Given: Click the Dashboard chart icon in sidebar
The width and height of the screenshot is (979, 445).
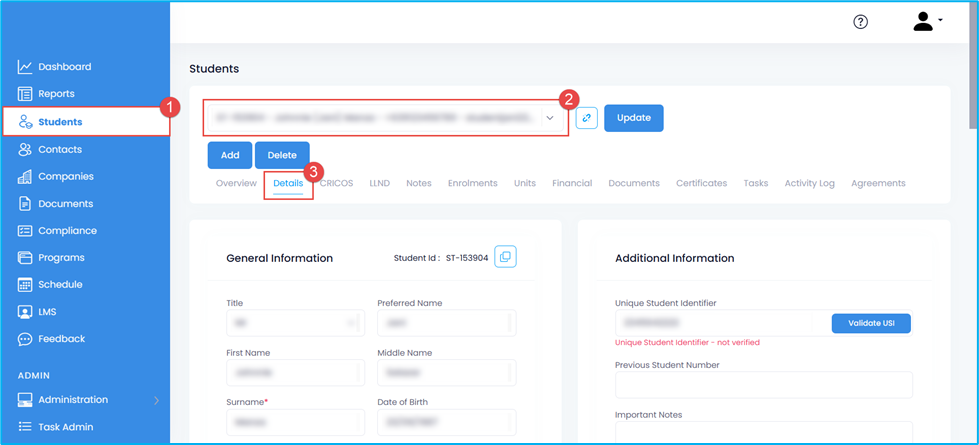Looking at the screenshot, I should coord(25,67).
